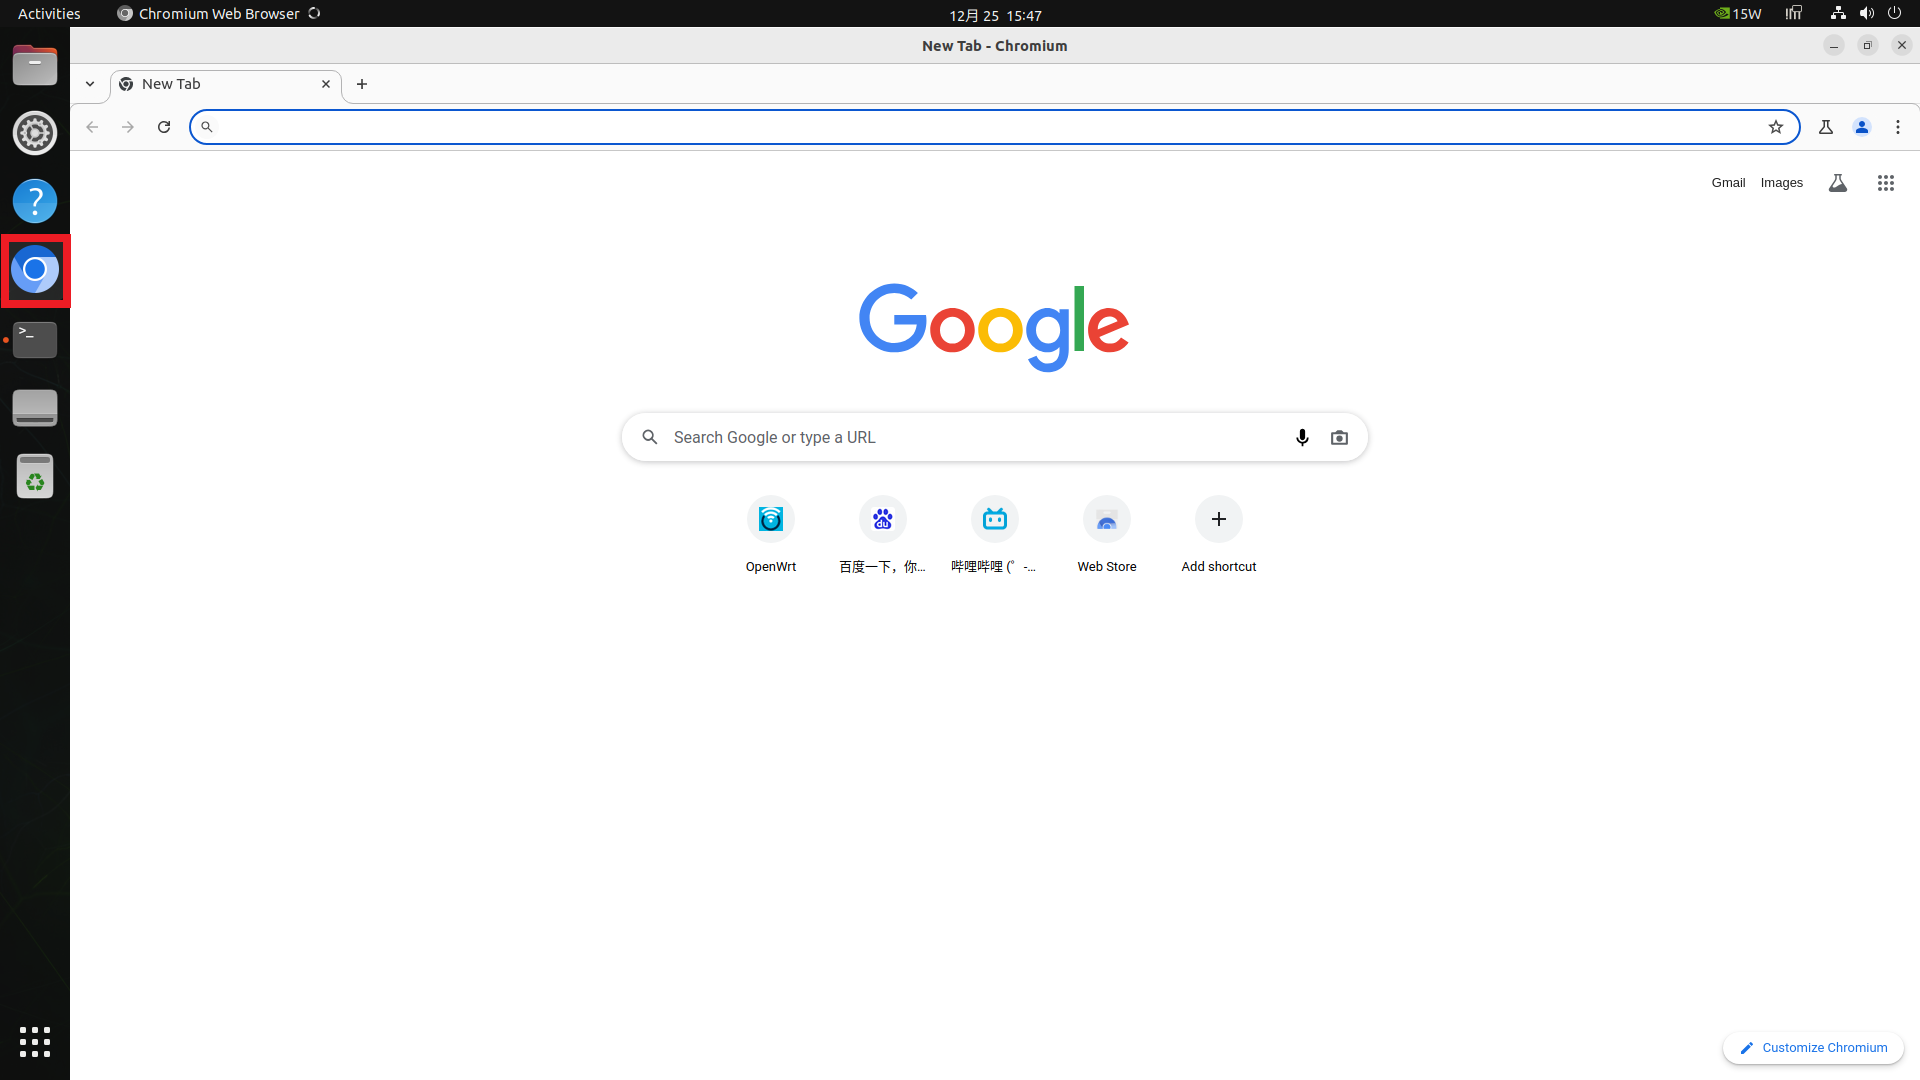Screen dimensions: 1920x1080
Task: Add a new shortcut tile
Action: [x=1218, y=519]
